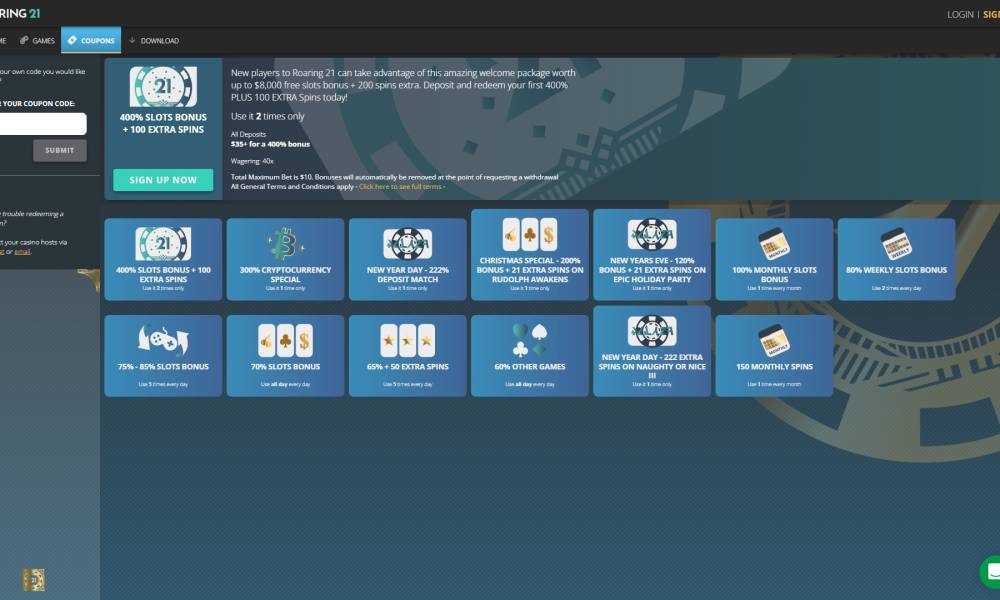Click the Sign Up Now button

tap(163, 180)
